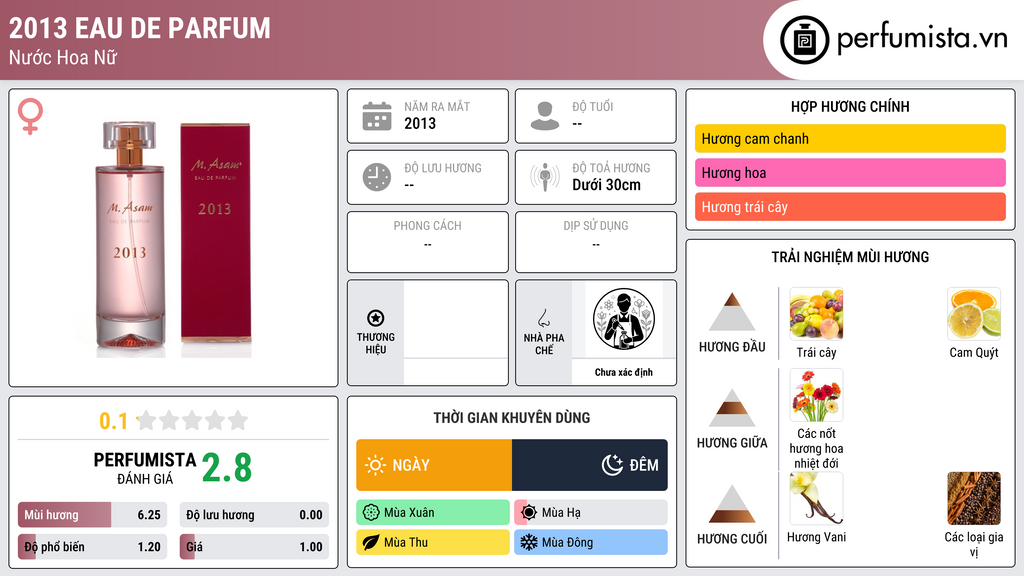Click the Chưa xác định perfumer label
Screen dimensions: 1024x576
[624, 372]
